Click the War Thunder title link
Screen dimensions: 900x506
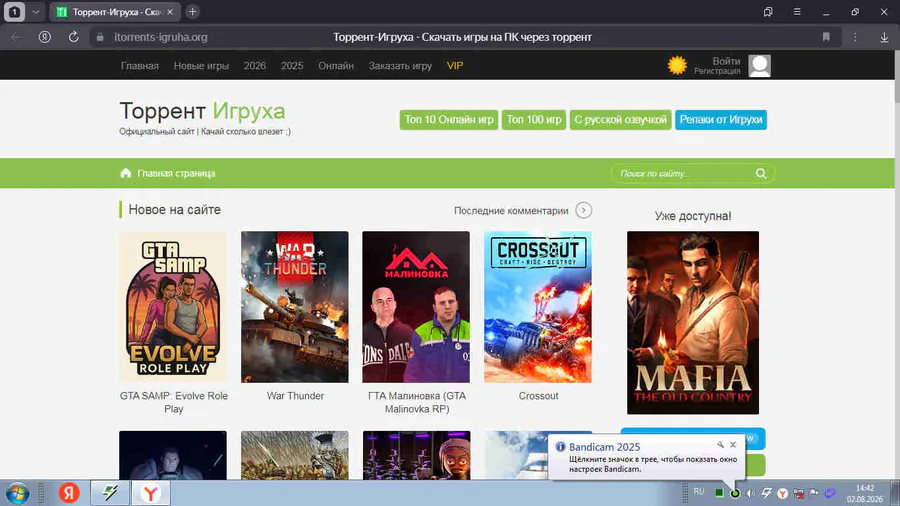pyautogui.click(x=296, y=396)
